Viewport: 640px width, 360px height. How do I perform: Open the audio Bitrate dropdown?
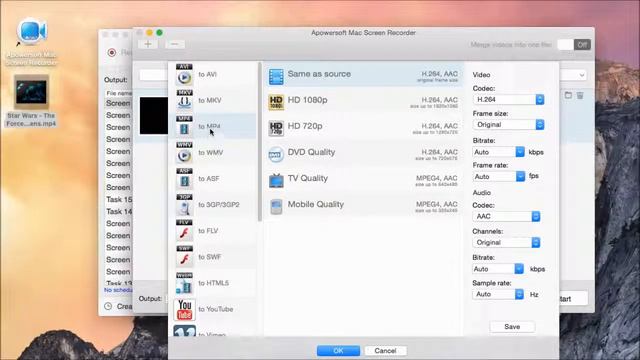pyautogui.click(x=498, y=269)
